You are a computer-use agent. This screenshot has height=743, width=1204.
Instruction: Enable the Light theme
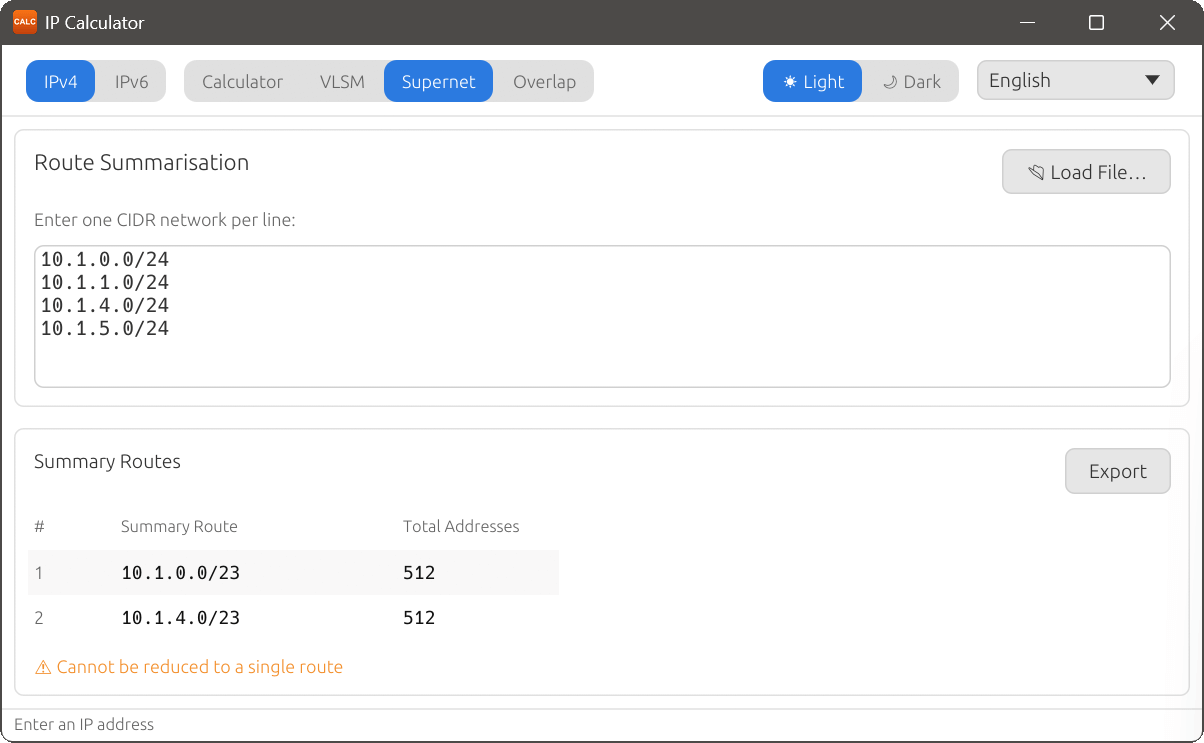click(812, 82)
